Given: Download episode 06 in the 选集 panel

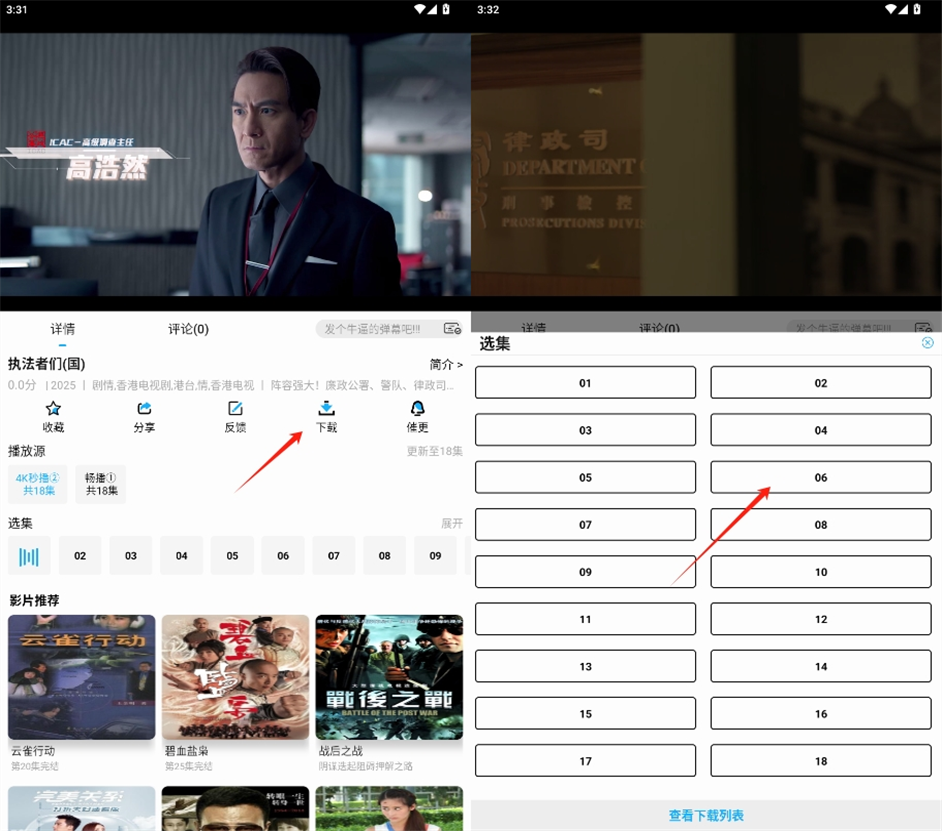Looking at the screenshot, I should point(821,477).
